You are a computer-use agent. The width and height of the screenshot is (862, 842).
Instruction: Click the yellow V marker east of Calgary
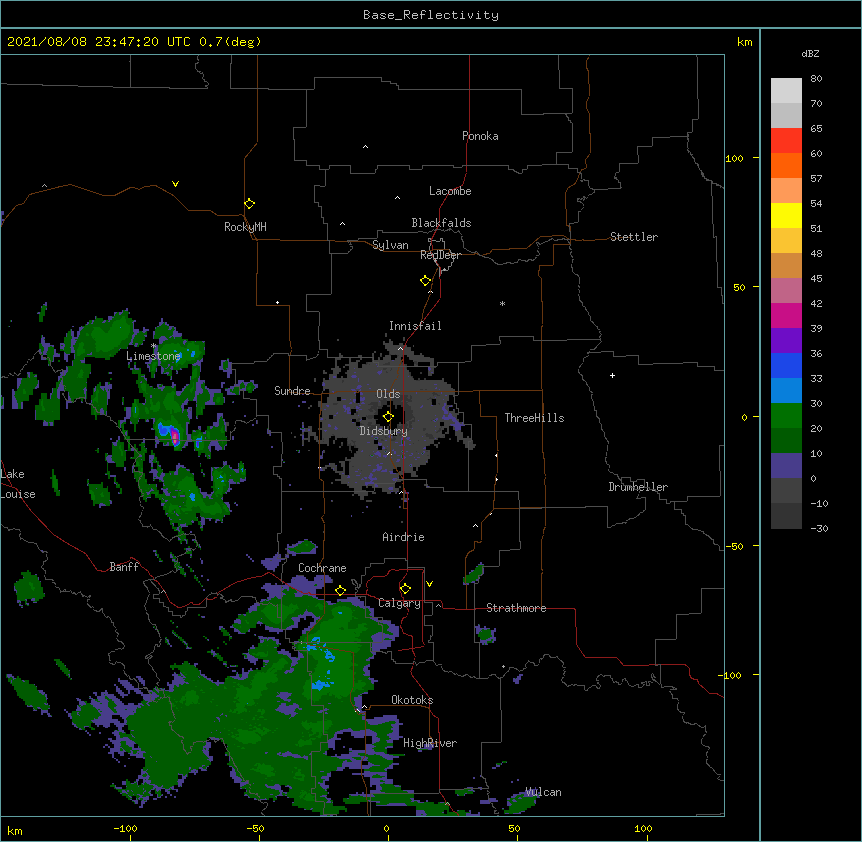(x=429, y=584)
